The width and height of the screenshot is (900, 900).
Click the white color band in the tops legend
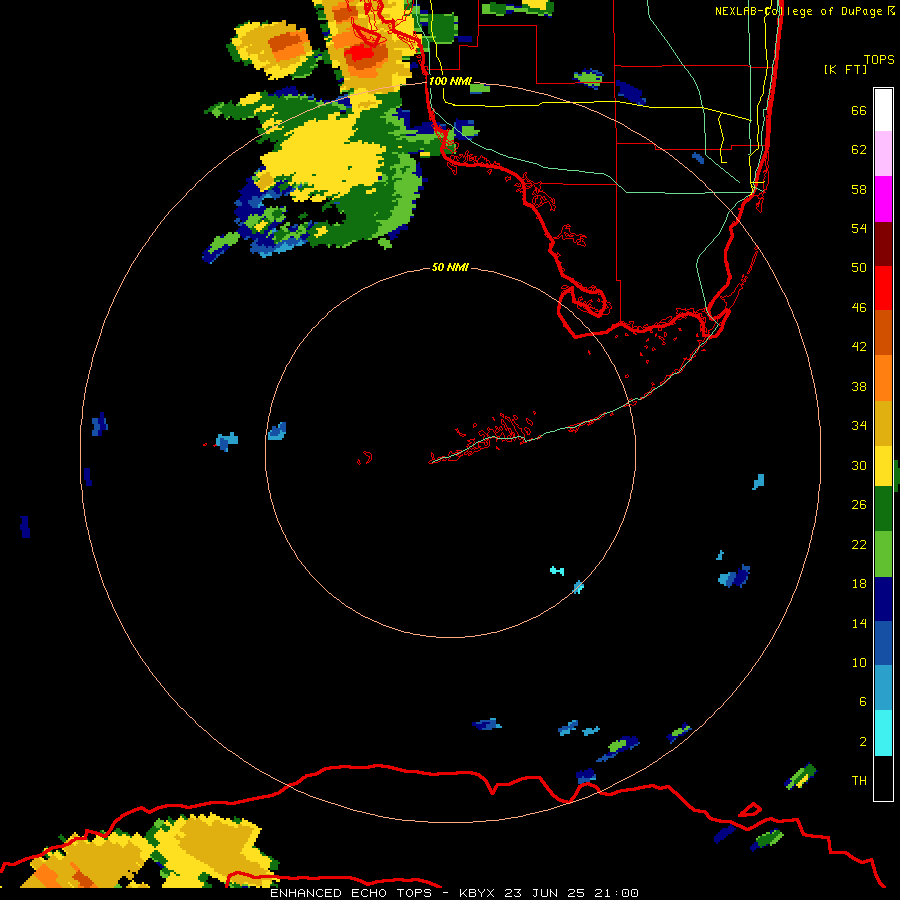[883, 110]
